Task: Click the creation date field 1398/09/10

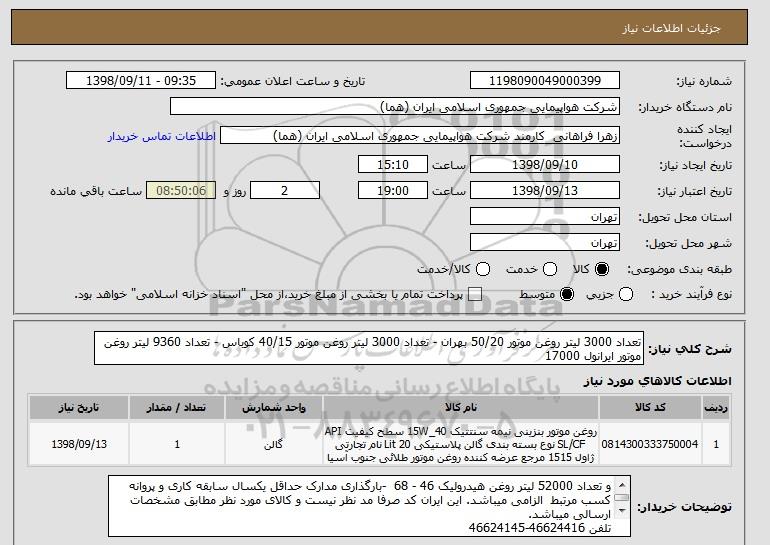Action: click(545, 164)
